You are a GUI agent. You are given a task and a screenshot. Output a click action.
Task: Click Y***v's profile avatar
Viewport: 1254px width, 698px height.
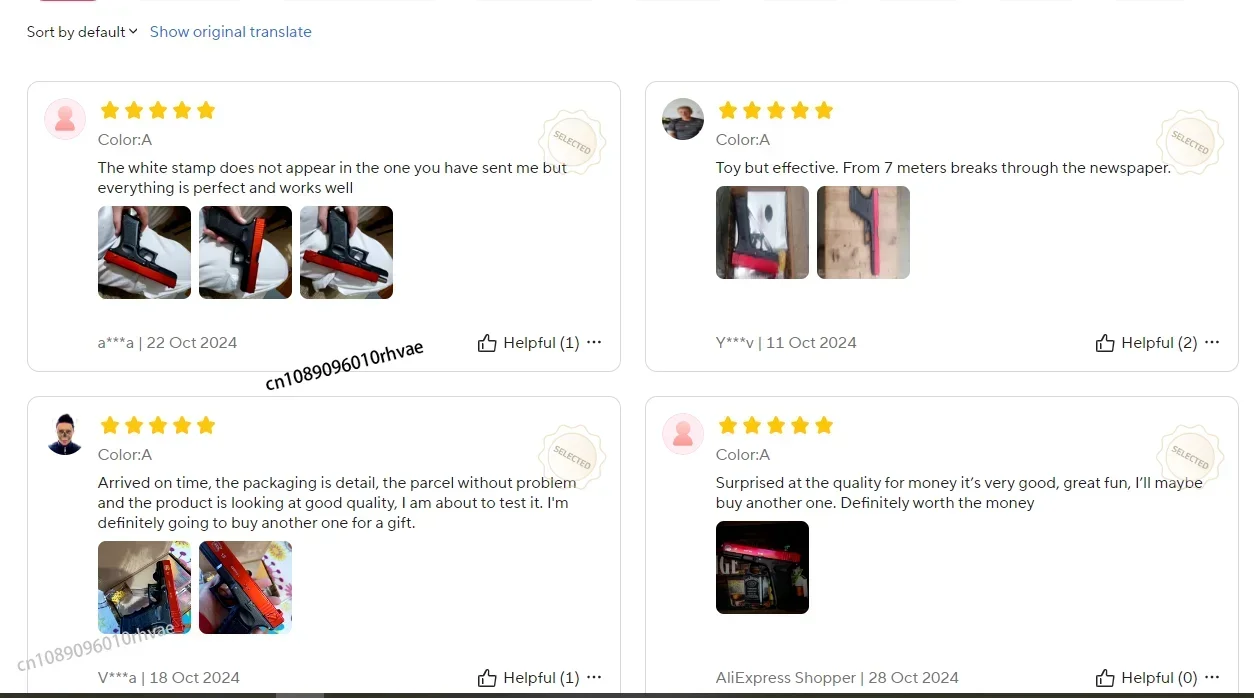click(683, 119)
